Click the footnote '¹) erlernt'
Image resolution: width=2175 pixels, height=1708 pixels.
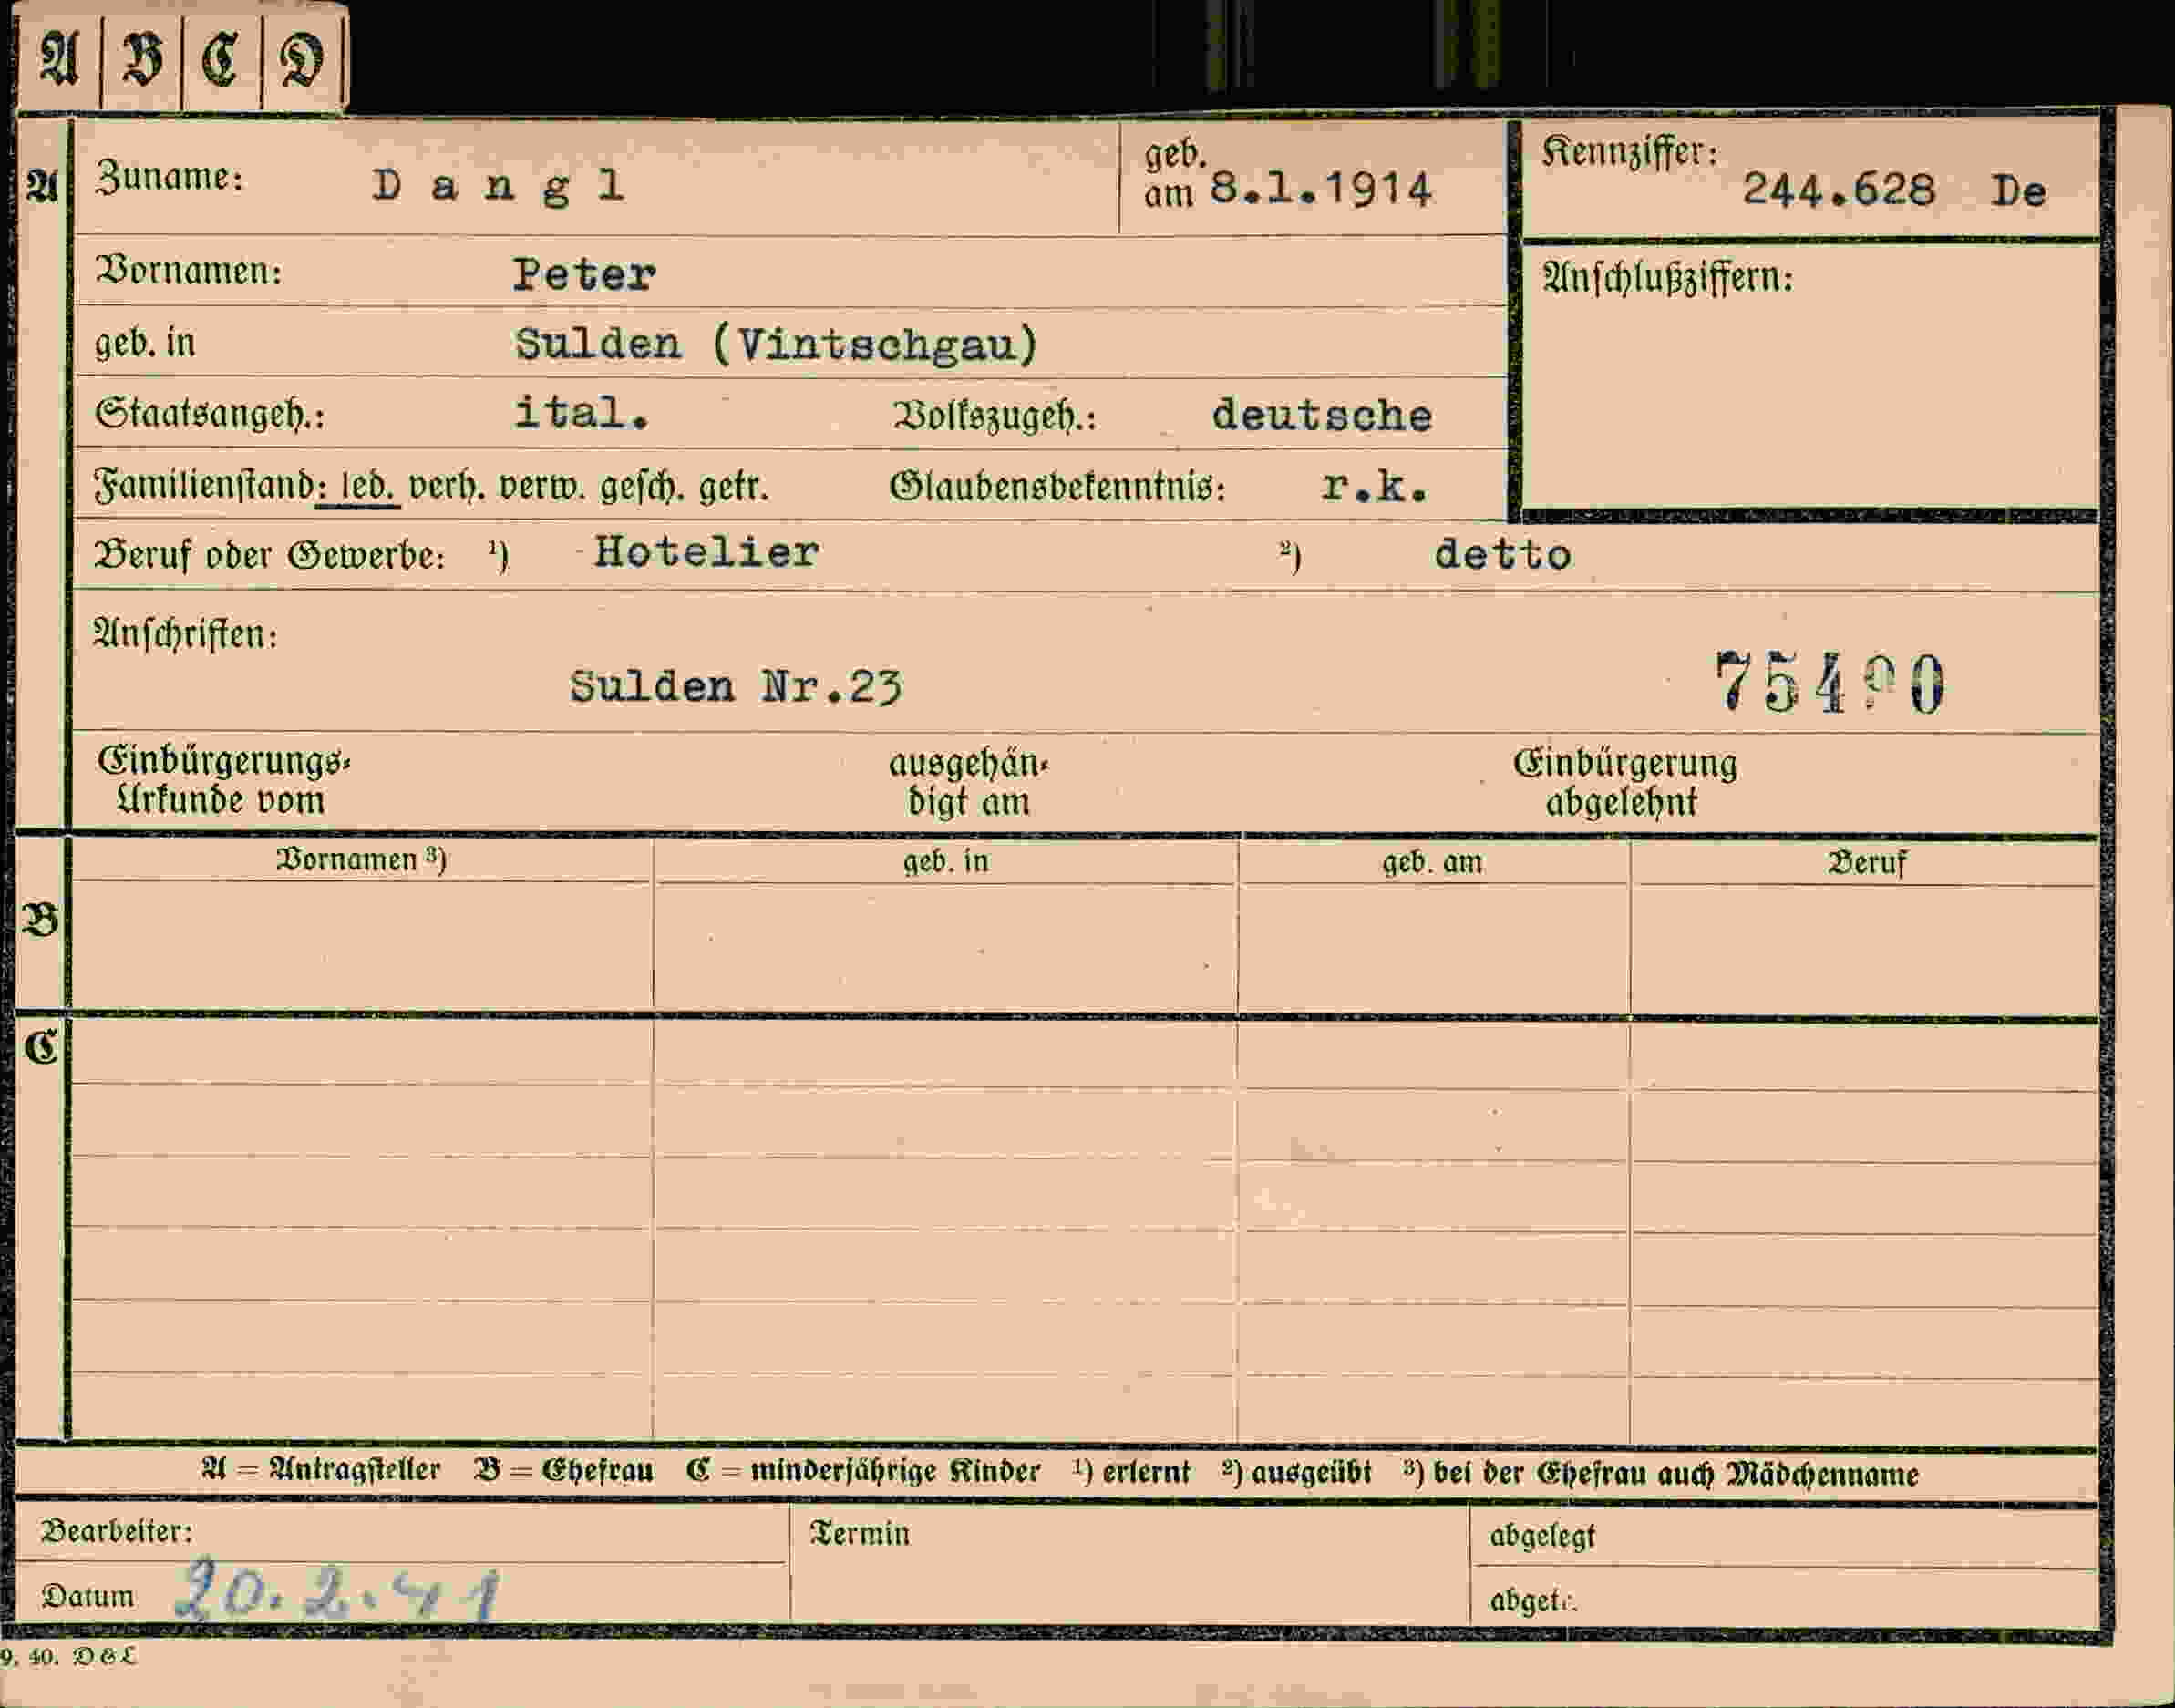[1132, 1472]
